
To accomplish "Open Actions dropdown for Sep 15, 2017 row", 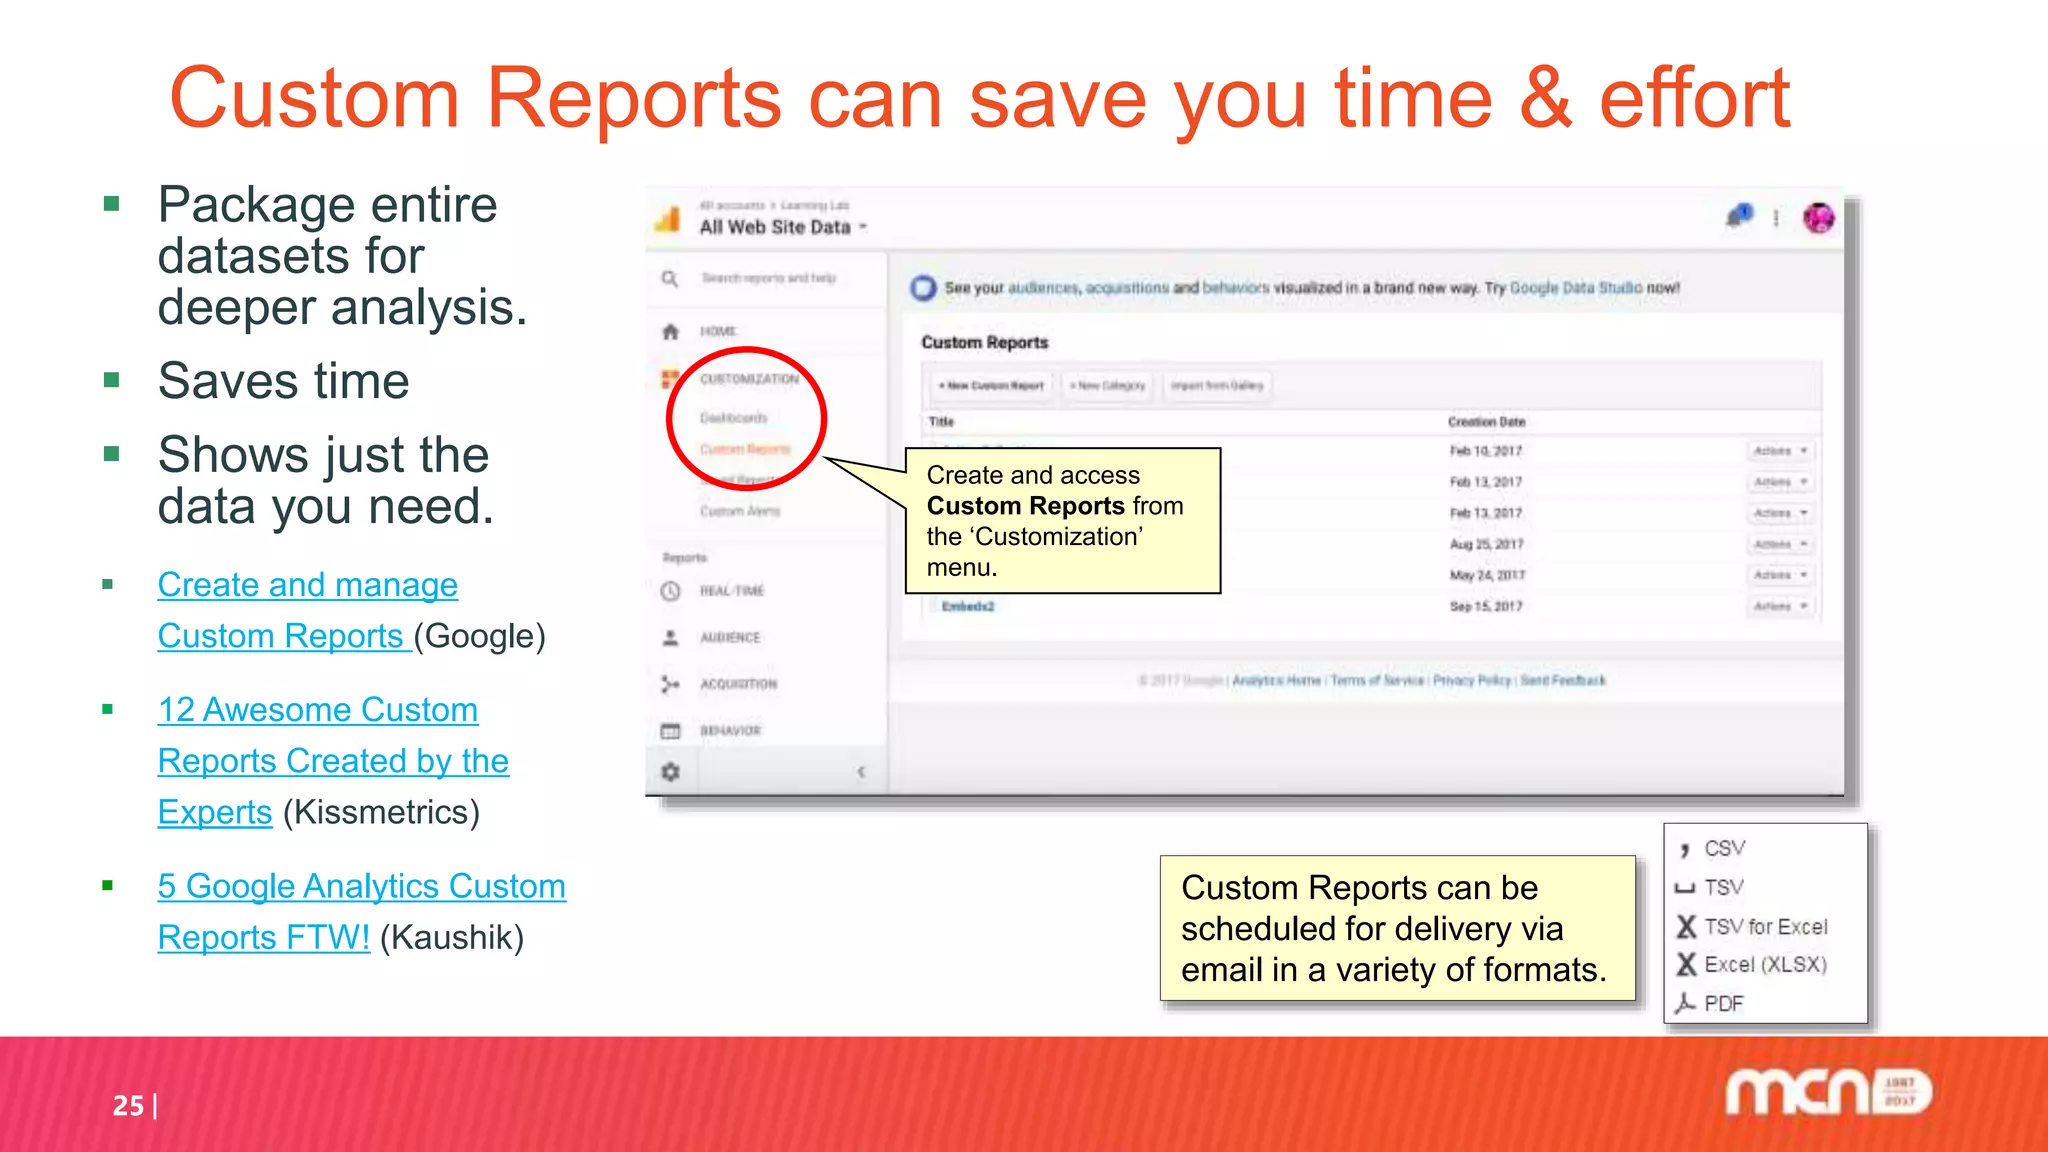I will 1780,606.
